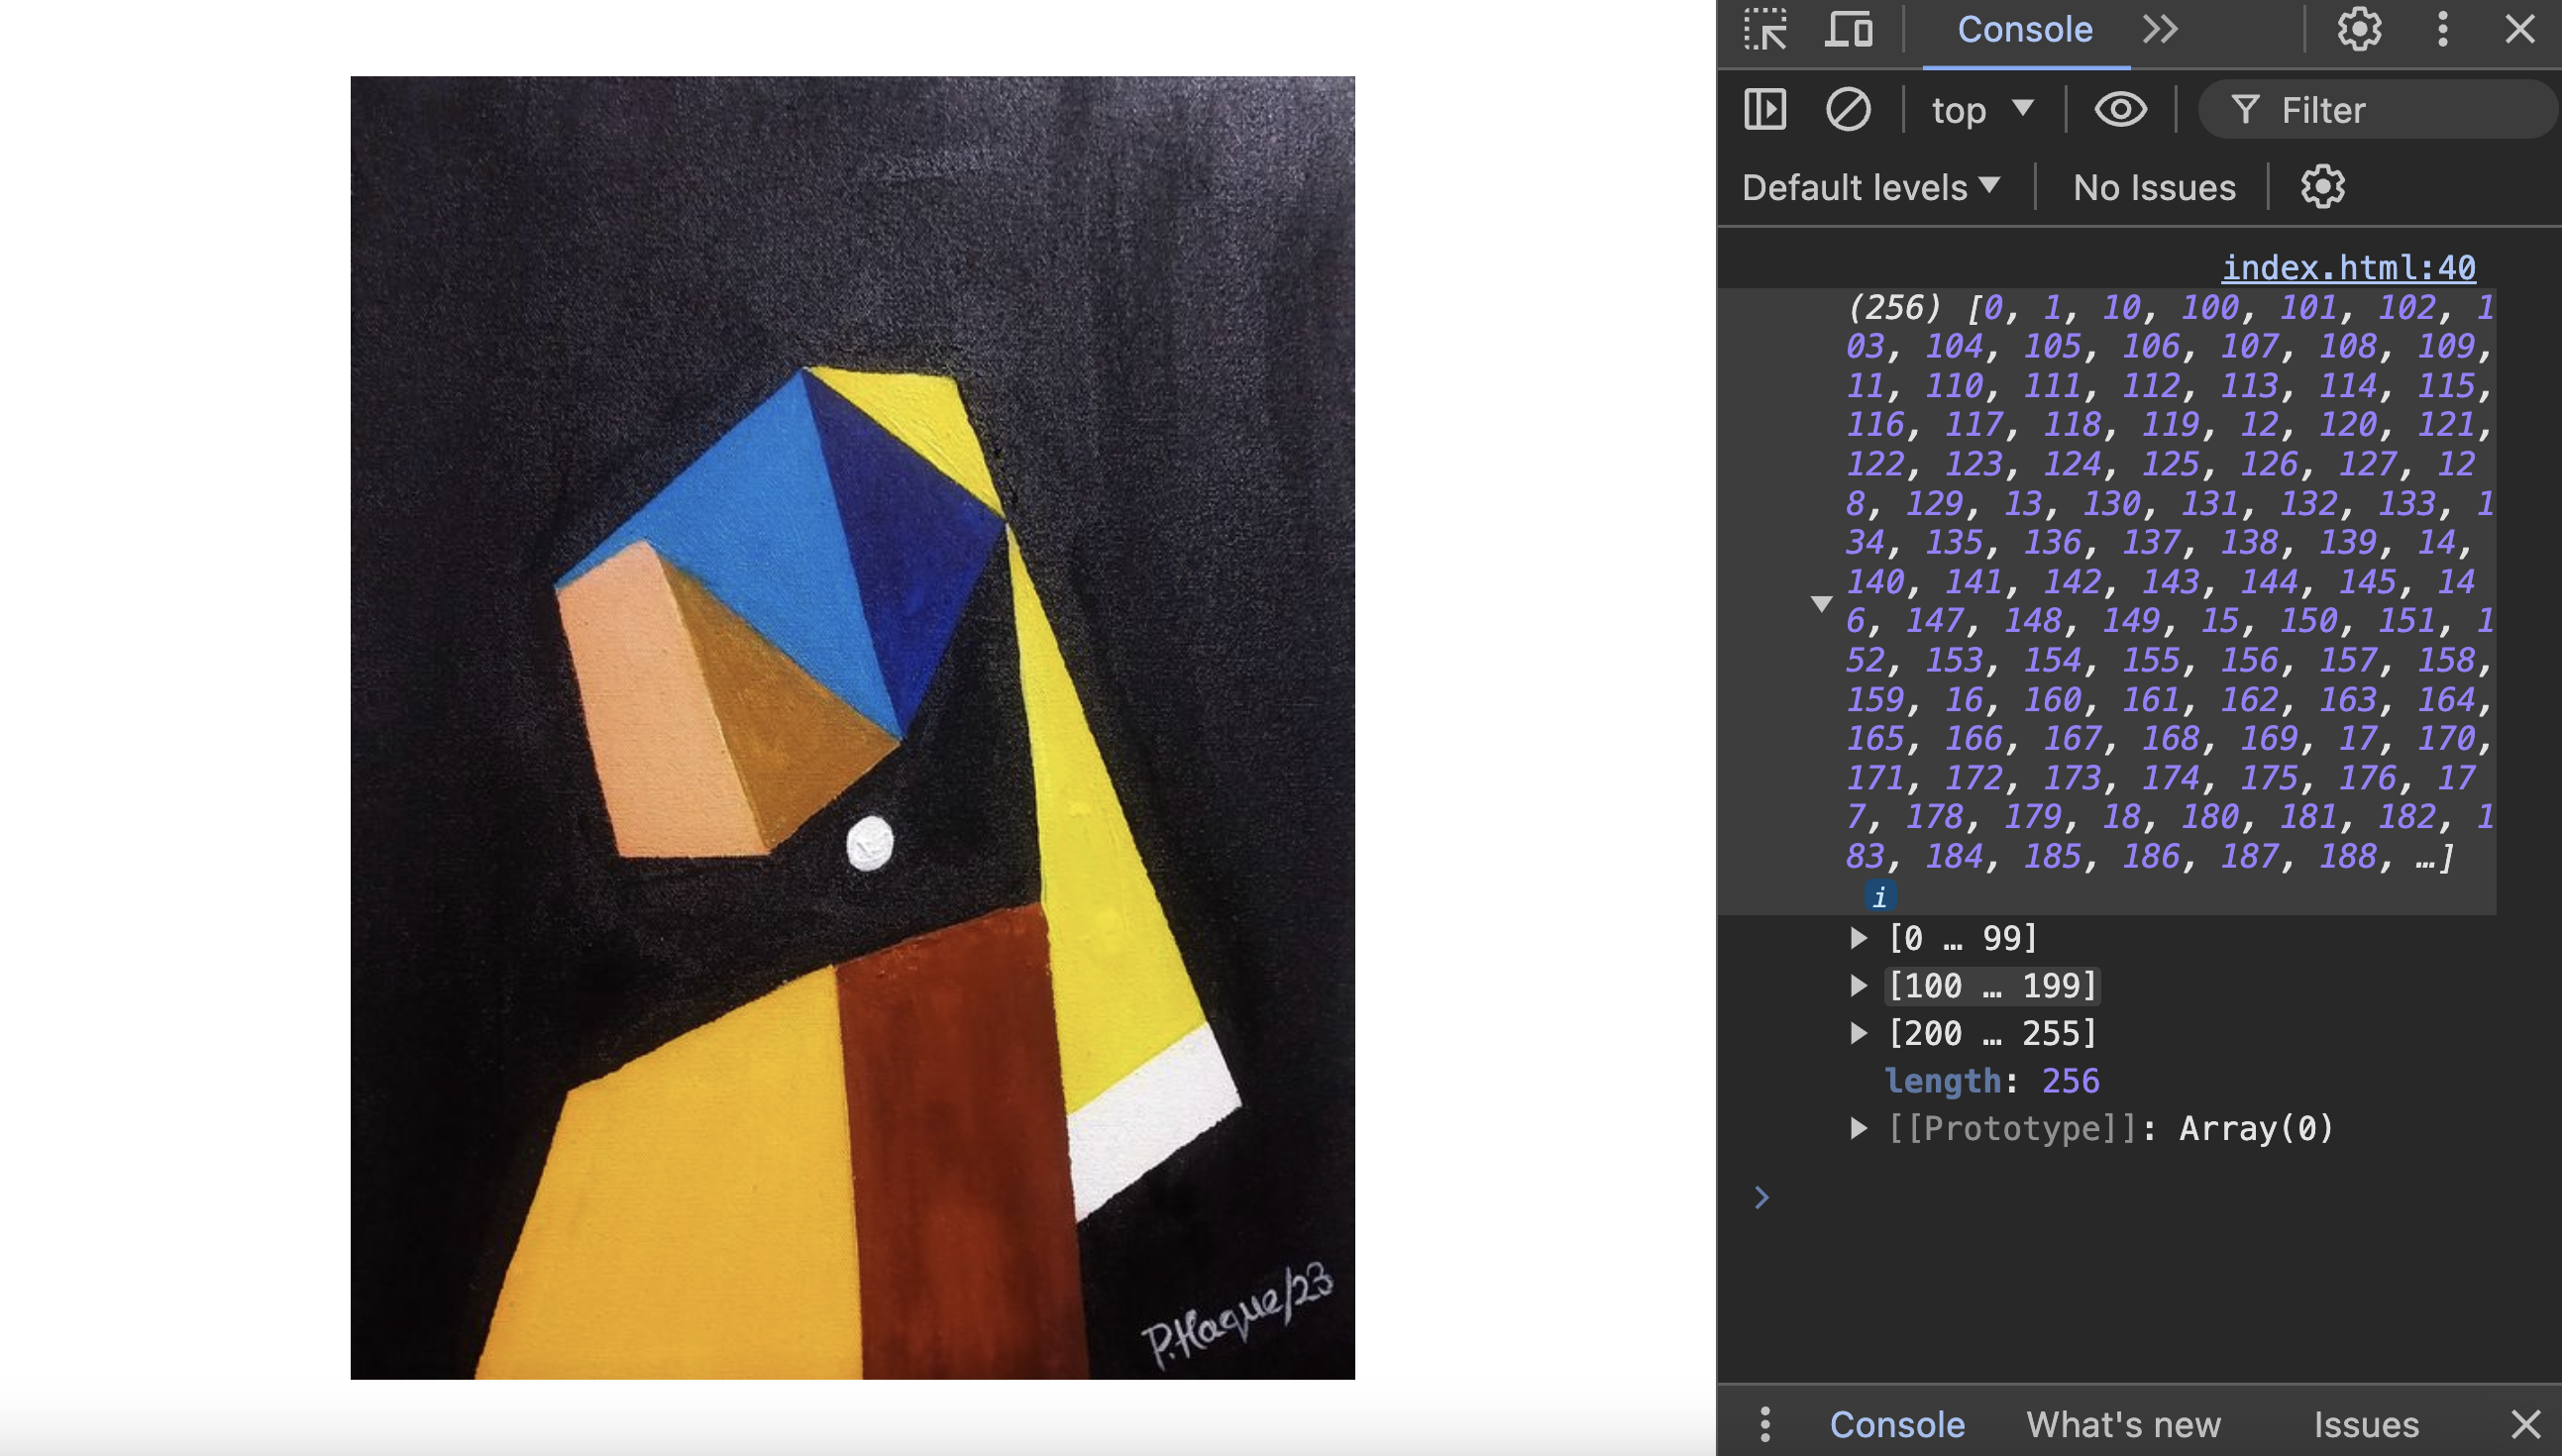Open DevTools settings gear icon
Image resolution: width=2562 pixels, height=1456 pixels.
(2359, 29)
